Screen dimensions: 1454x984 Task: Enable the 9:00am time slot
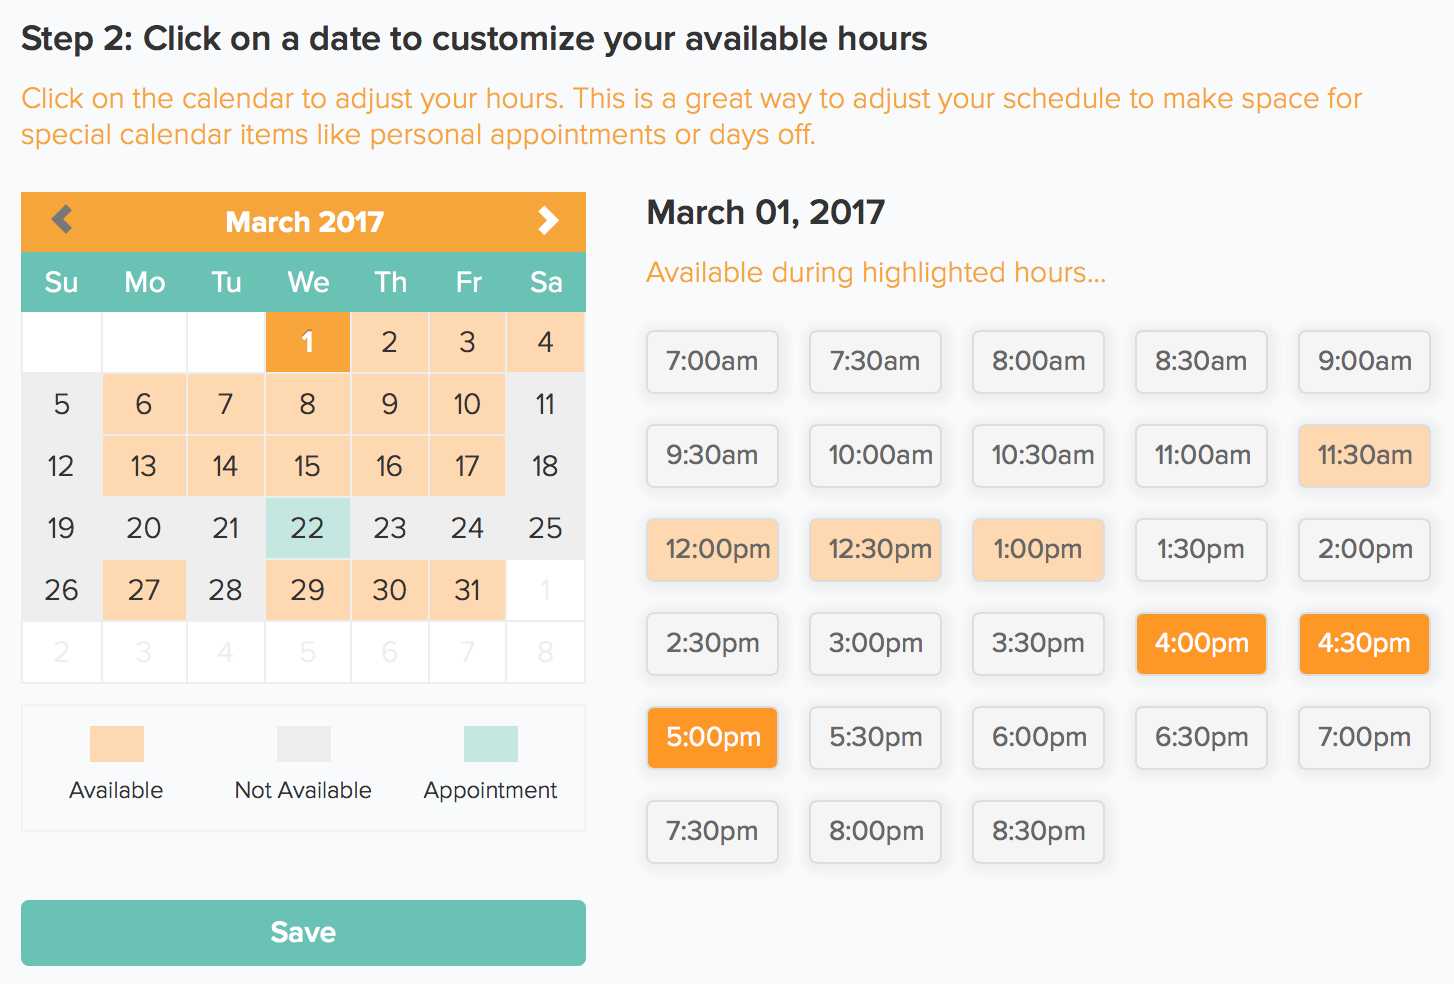pos(1364,361)
